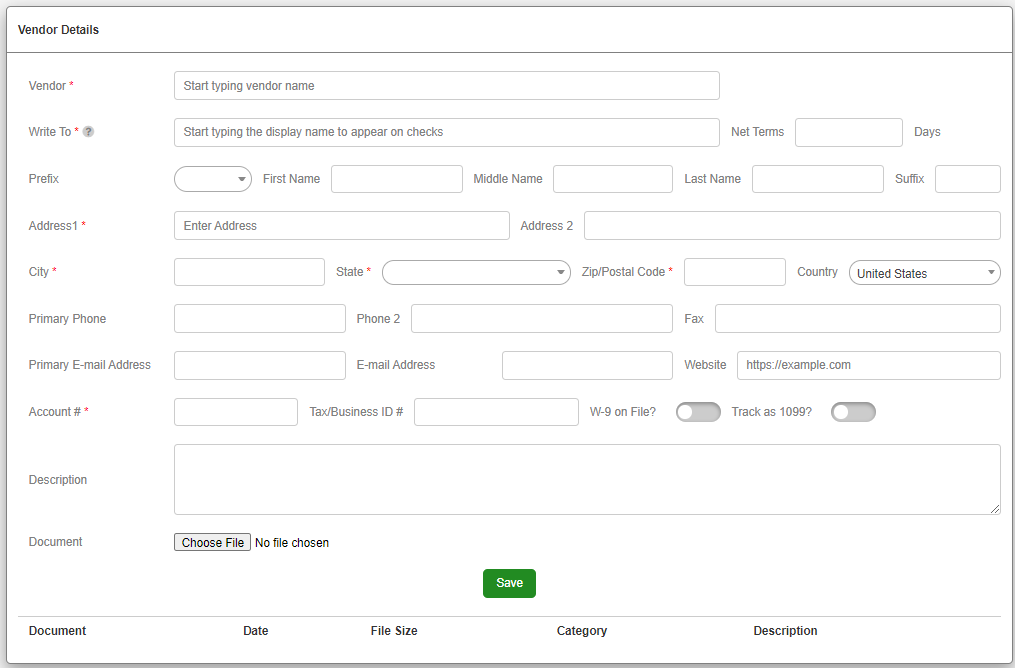Click the Description column header in table
The height and width of the screenshot is (668, 1015).
click(x=785, y=630)
